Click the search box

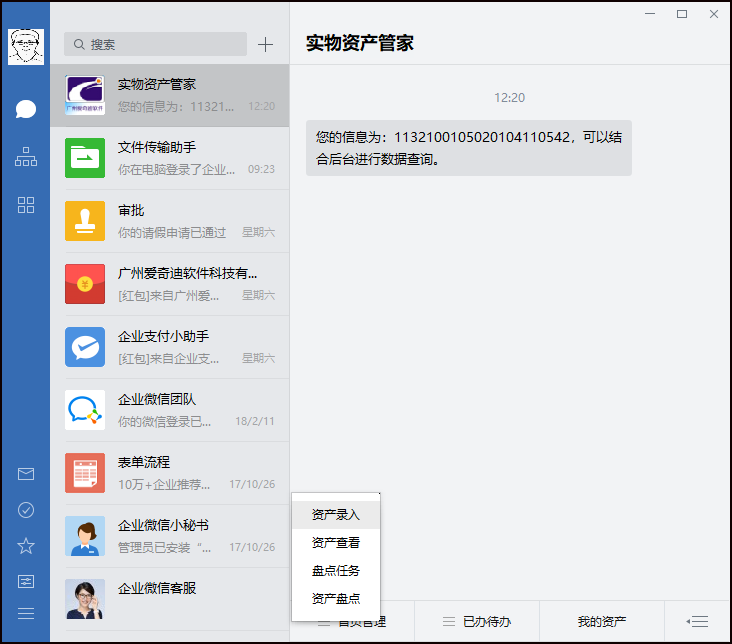pos(155,44)
